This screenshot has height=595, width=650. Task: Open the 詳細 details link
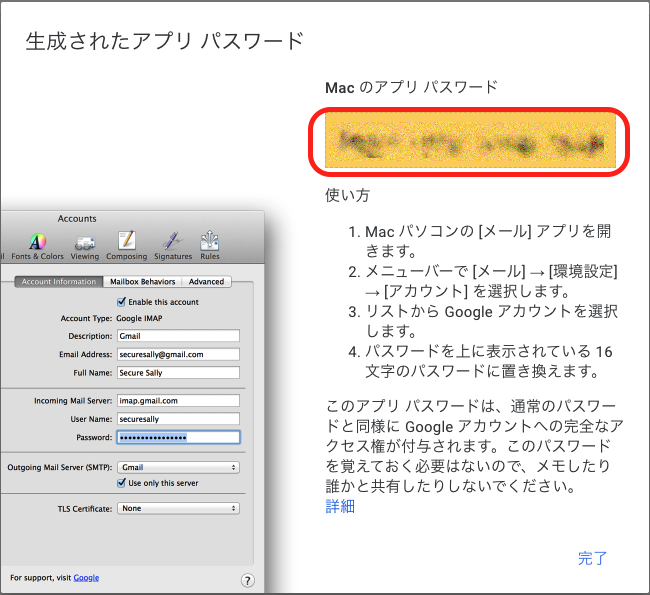(x=340, y=506)
